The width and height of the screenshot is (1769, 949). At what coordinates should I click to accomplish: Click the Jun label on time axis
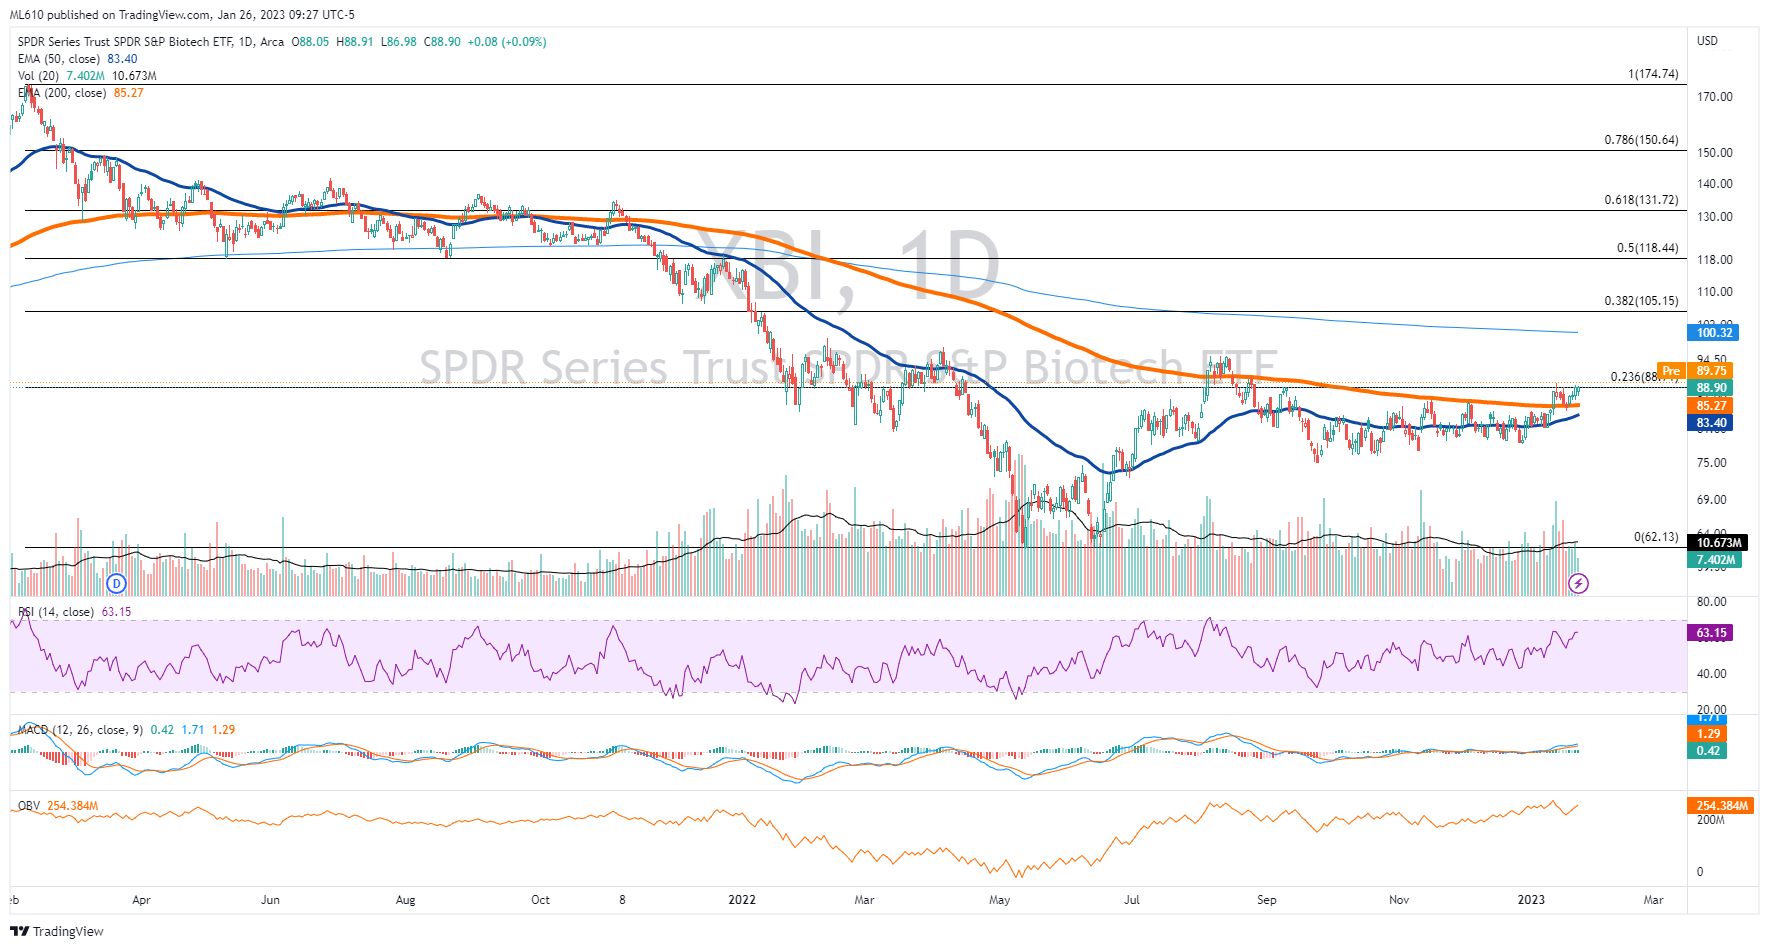270,900
